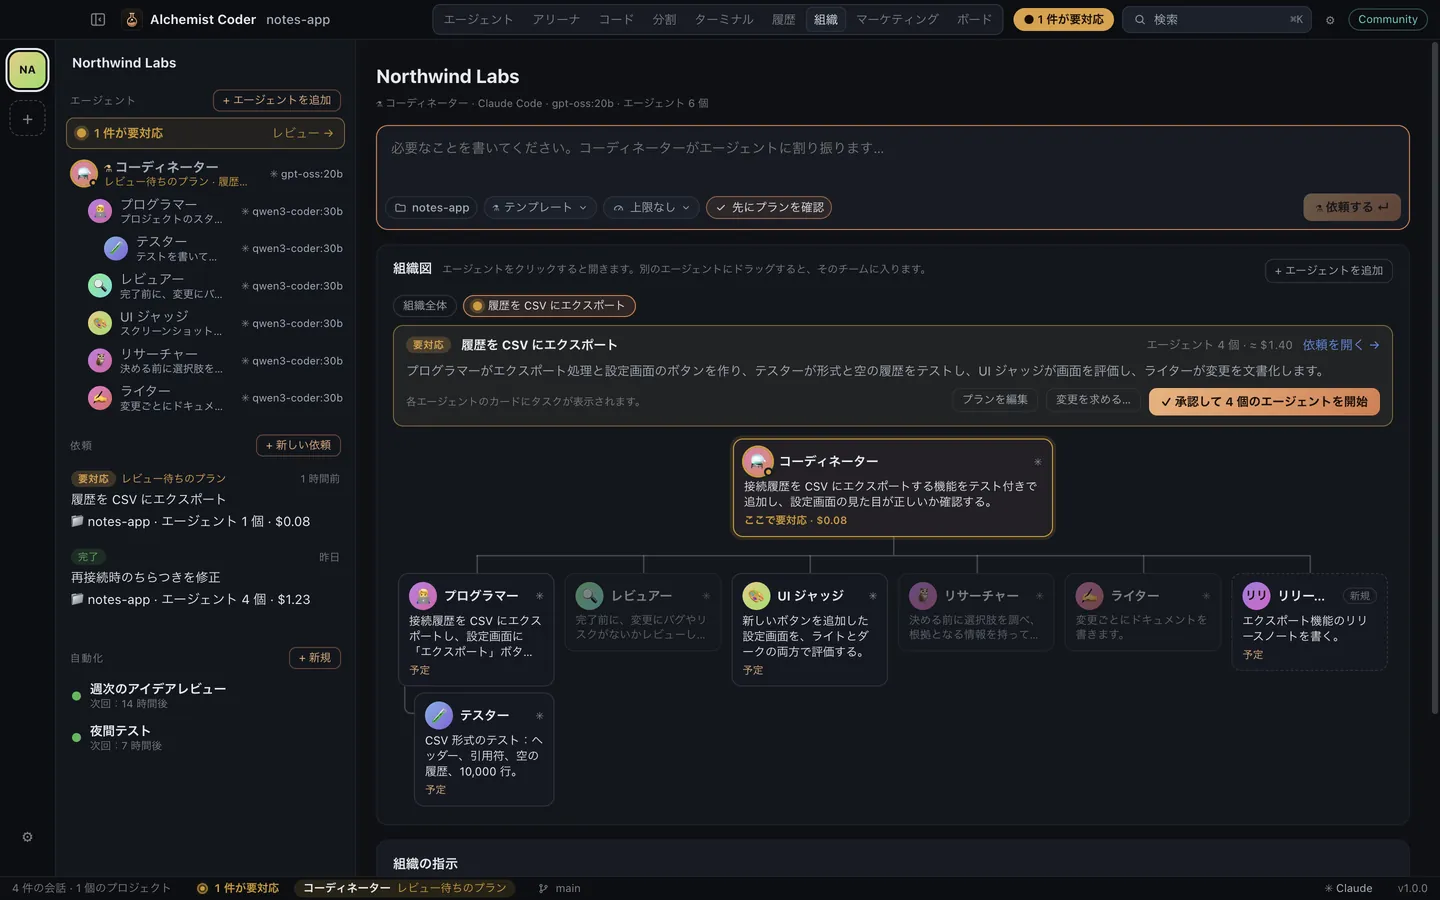Click the 依頼する submit button
This screenshot has height=900, width=1440.
1351,207
